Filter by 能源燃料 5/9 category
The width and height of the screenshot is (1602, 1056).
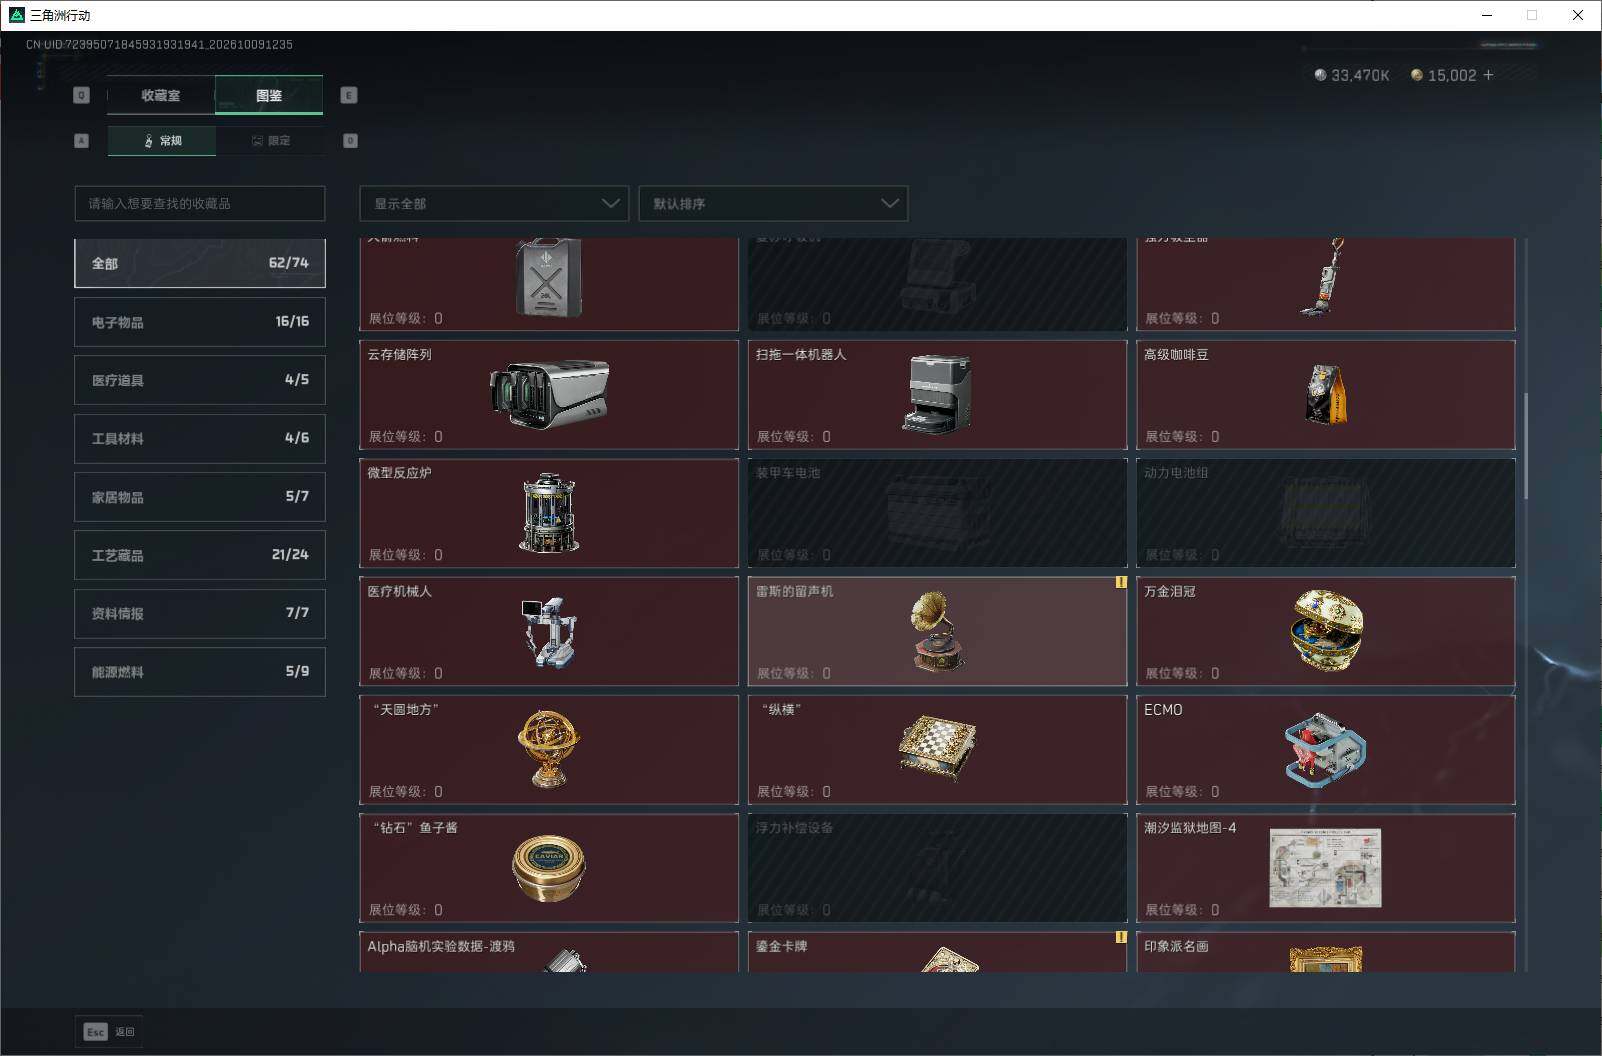[200, 672]
